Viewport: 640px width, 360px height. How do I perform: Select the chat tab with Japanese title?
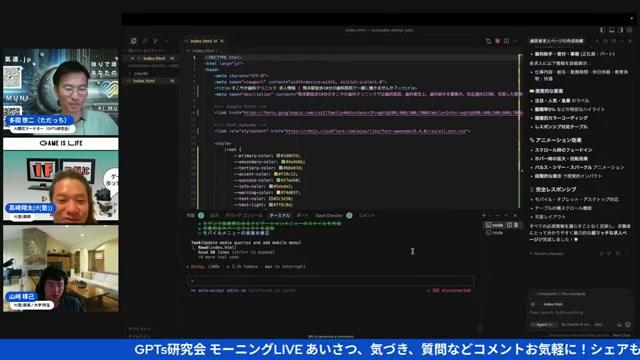click(x=556, y=41)
